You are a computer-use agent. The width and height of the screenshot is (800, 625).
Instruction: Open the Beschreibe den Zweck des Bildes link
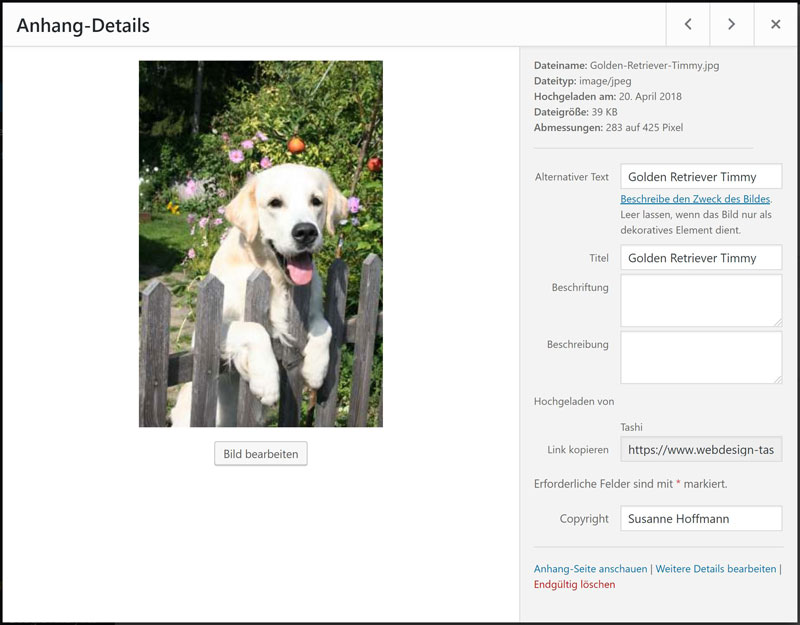coord(695,199)
